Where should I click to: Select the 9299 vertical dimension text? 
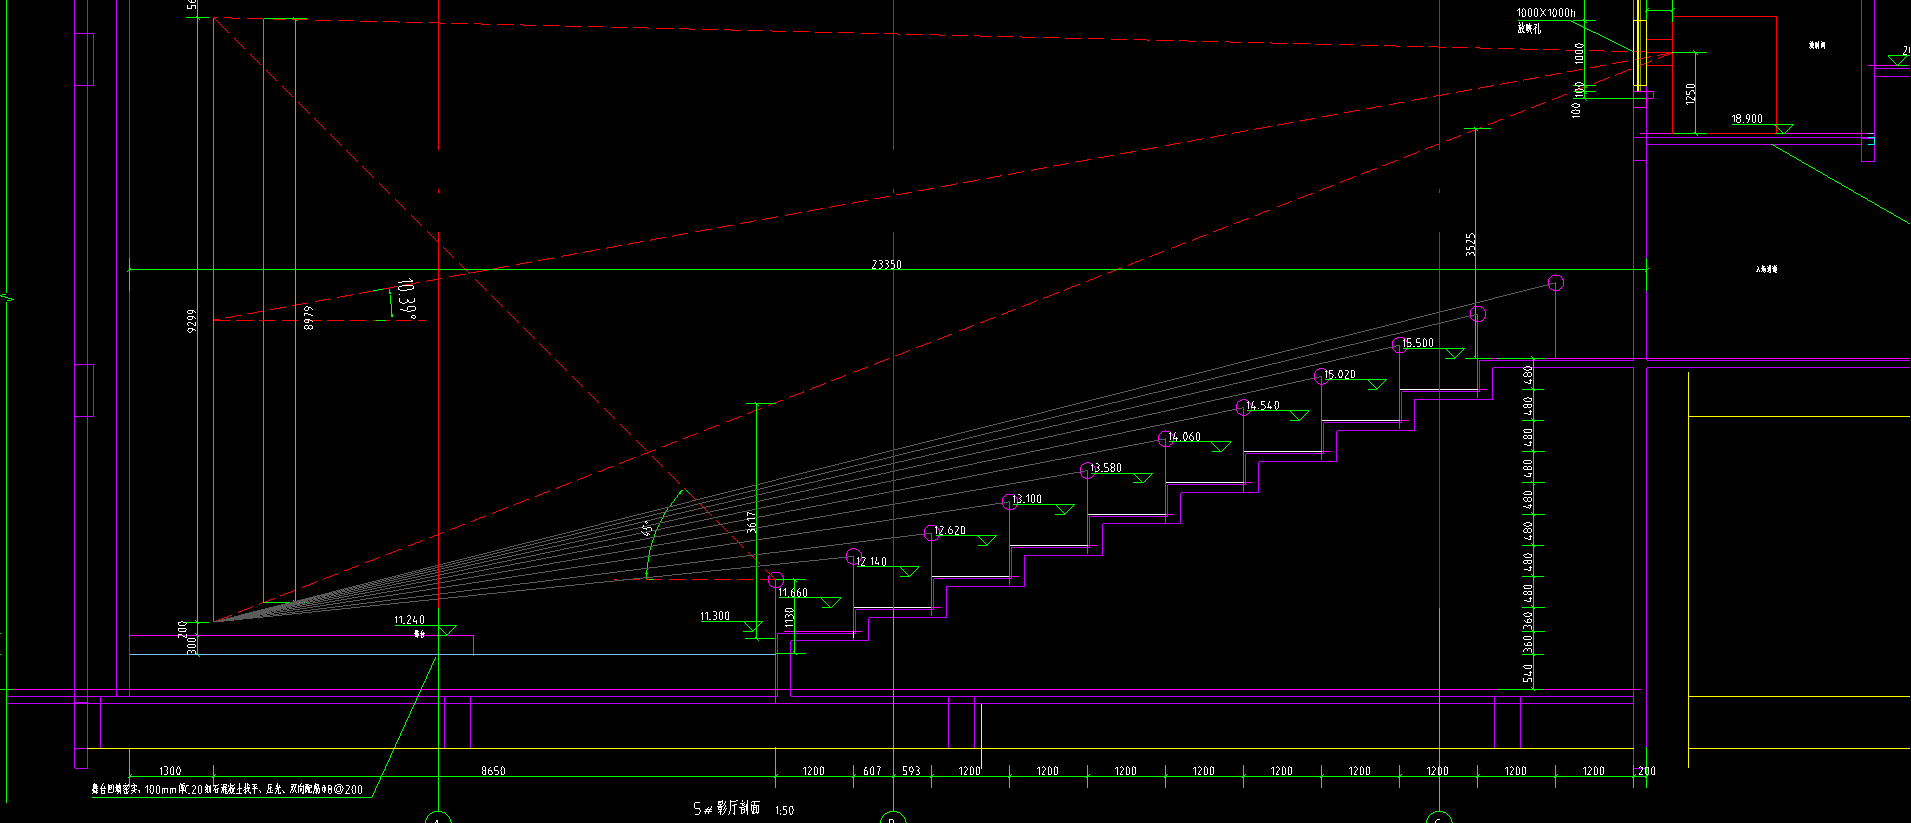(x=192, y=321)
